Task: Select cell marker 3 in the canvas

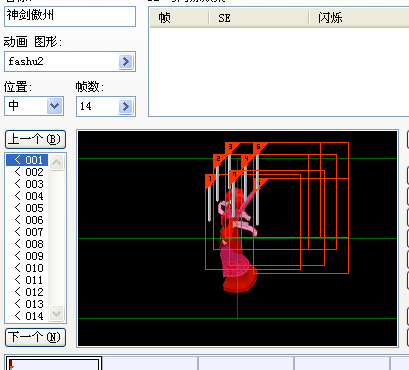Action: pyautogui.click(x=230, y=147)
